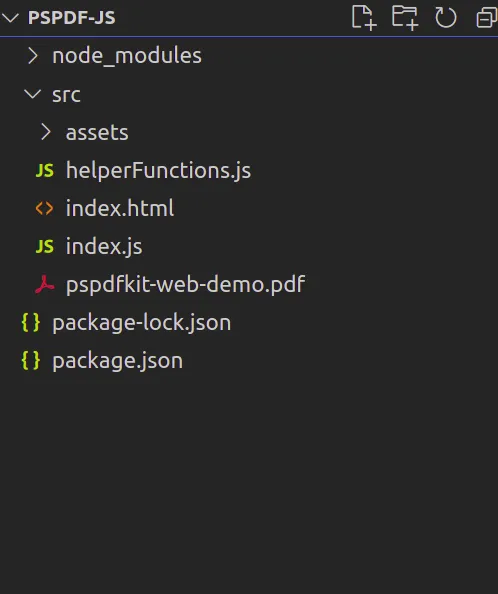Expand the node_modules folder chevron
Image resolution: width=498 pixels, height=594 pixels.
coord(33,56)
